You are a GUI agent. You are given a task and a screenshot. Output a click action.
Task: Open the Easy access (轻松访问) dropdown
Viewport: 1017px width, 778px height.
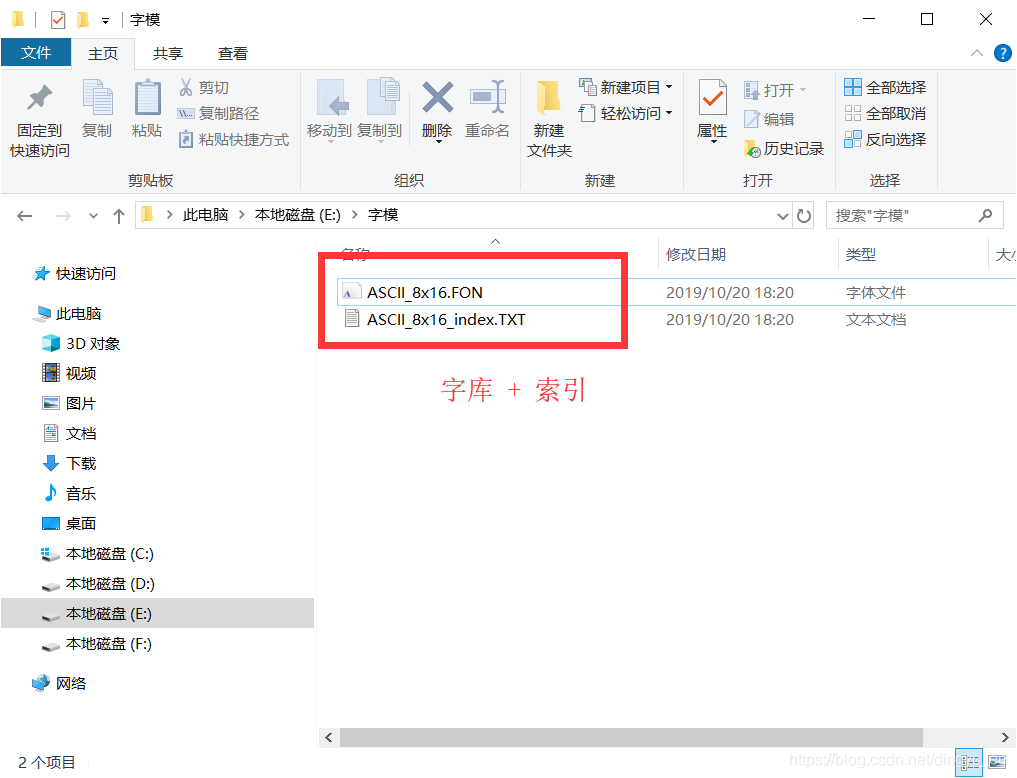(x=669, y=113)
